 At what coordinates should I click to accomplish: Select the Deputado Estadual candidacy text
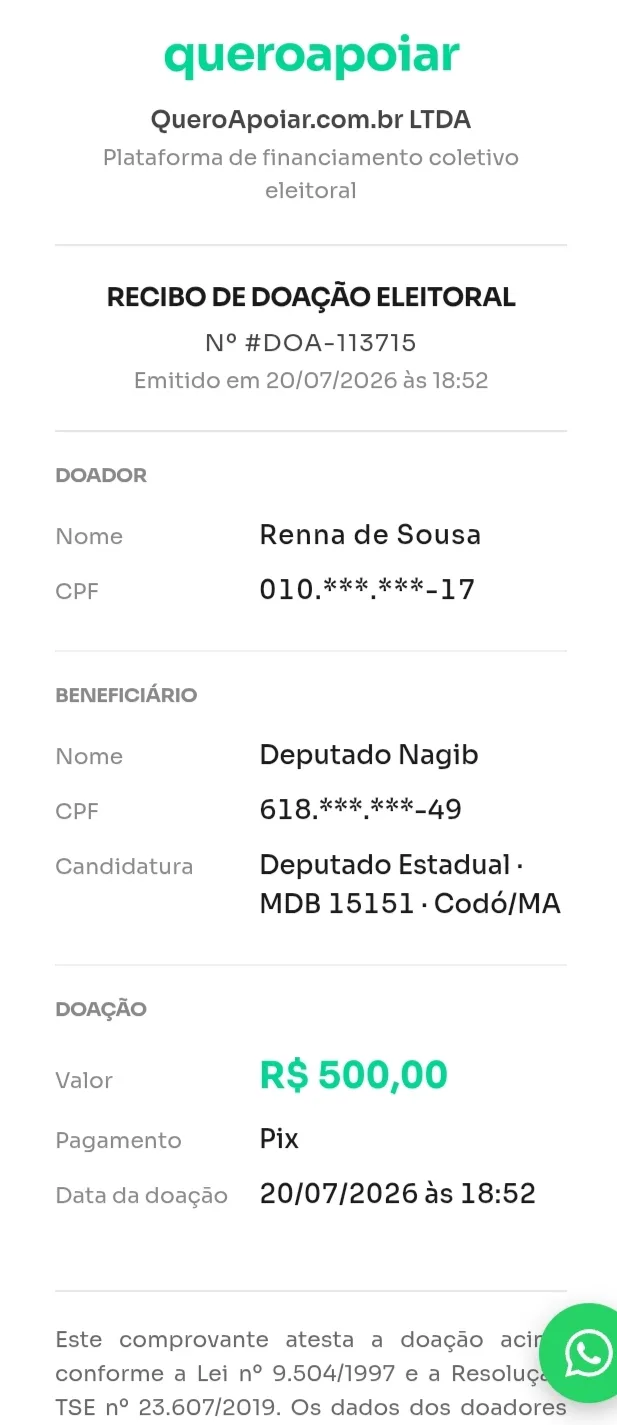[385, 865]
